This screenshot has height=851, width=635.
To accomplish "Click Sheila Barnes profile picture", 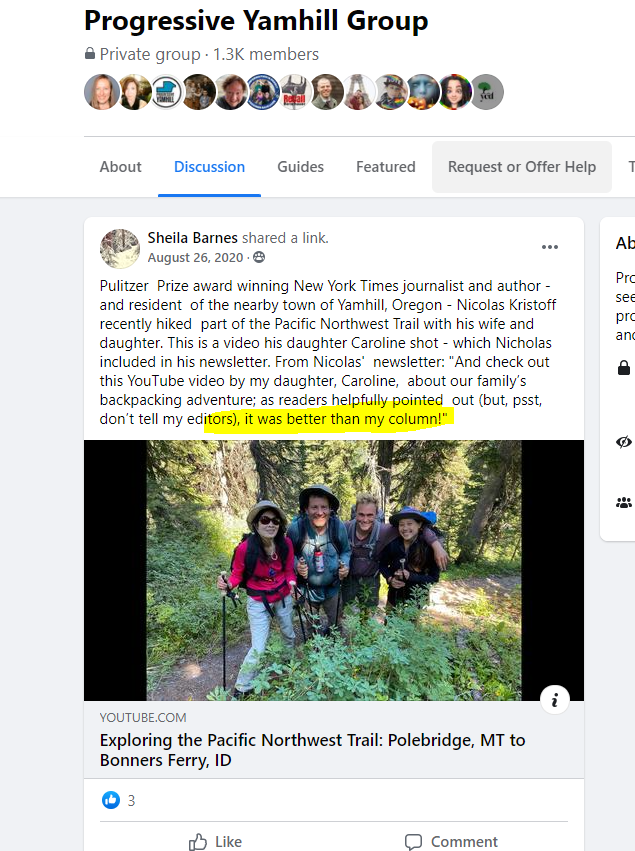I will pos(120,249).
